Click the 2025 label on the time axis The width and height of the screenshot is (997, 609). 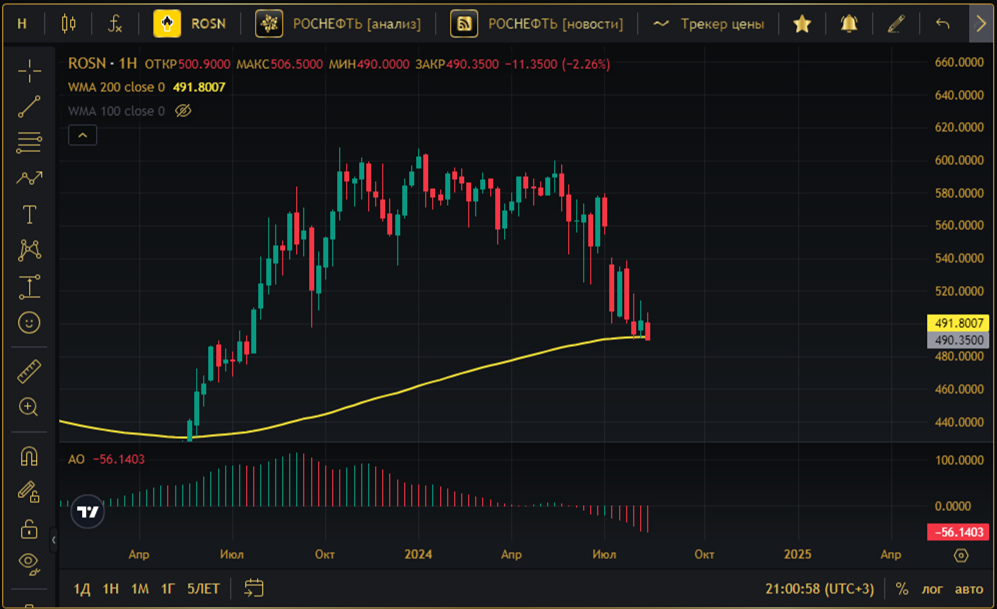[x=797, y=554]
